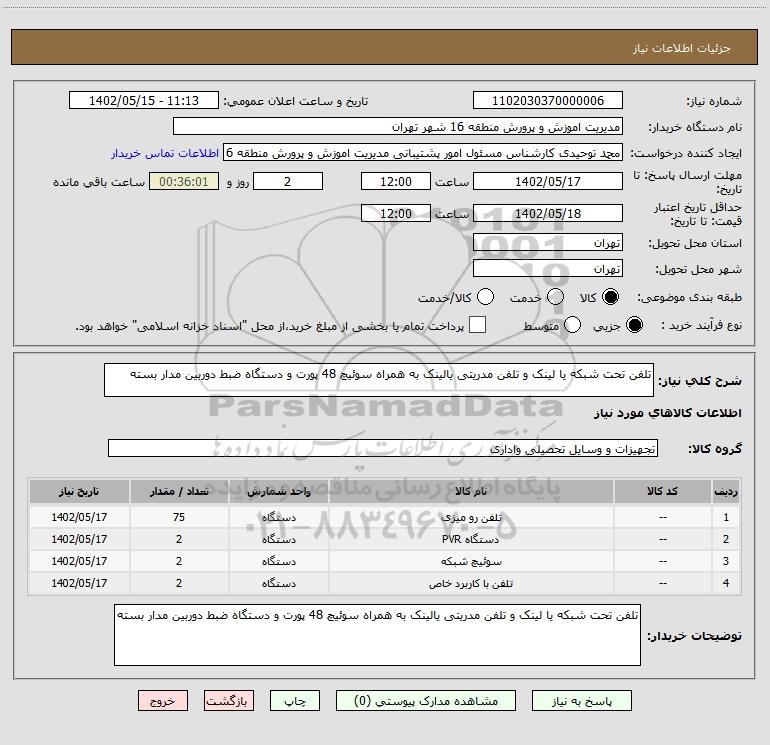The image size is (770, 745).
Task: Click the unit دستگاه in سوئیچ شبکه row
Action: (x=278, y=561)
